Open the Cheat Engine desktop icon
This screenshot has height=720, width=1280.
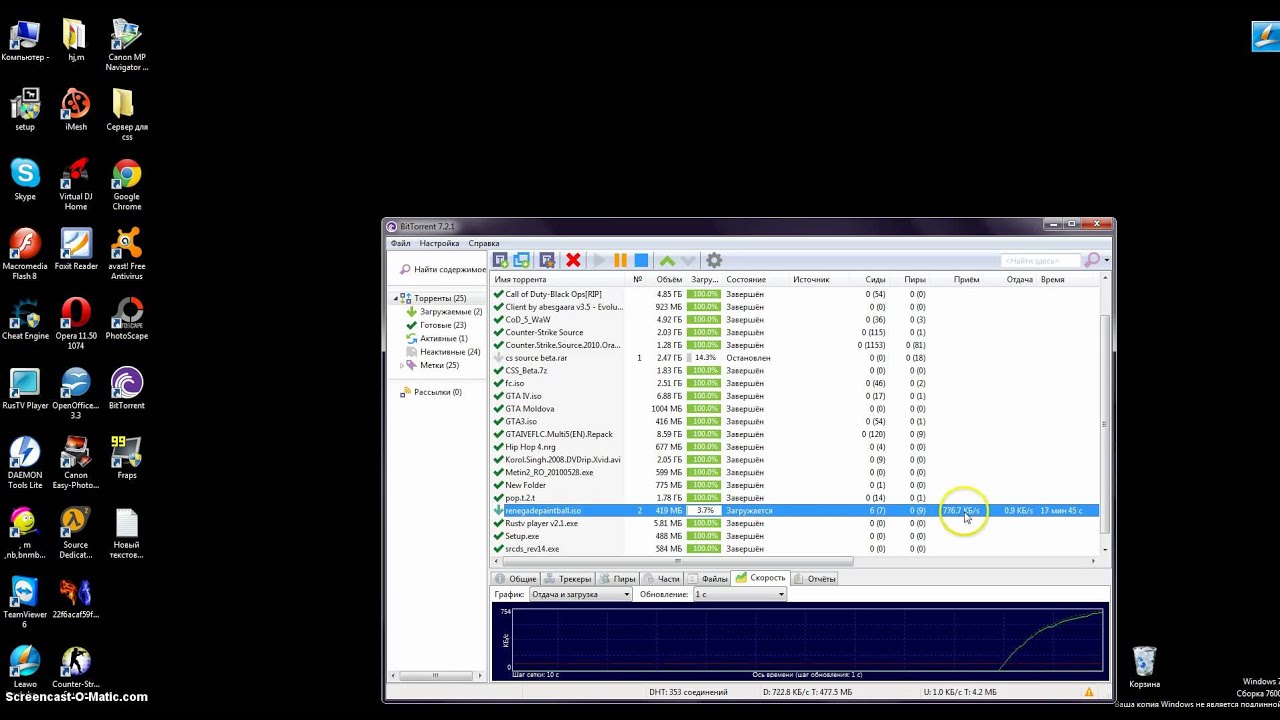pyautogui.click(x=25, y=319)
